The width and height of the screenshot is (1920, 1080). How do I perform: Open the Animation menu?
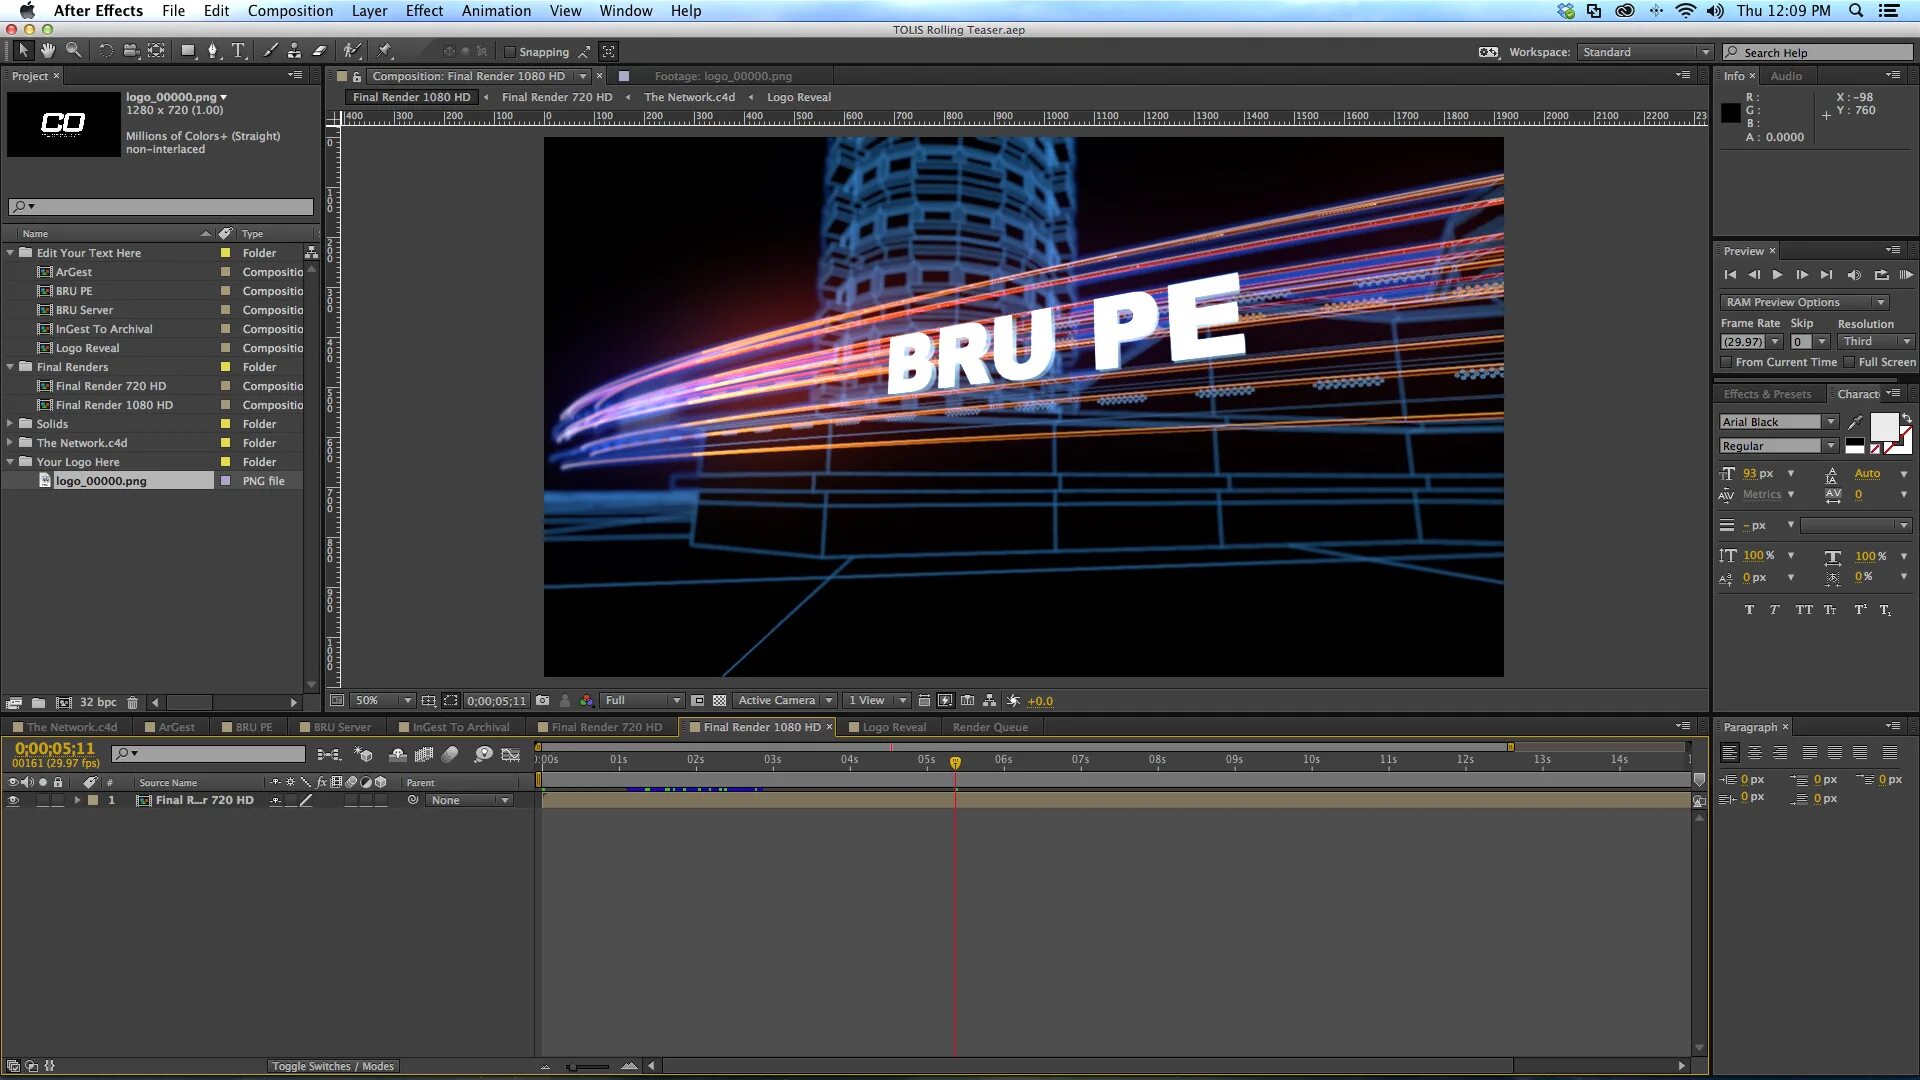click(x=496, y=11)
